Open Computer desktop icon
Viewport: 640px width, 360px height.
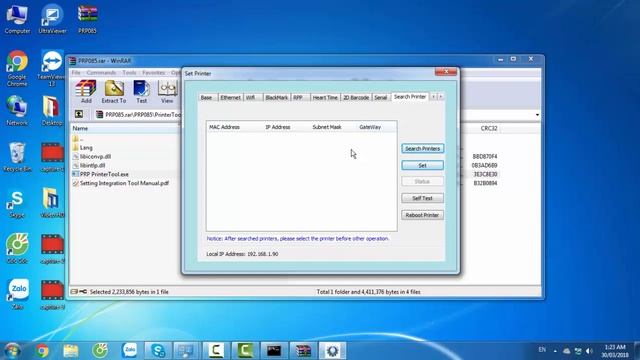(17, 19)
